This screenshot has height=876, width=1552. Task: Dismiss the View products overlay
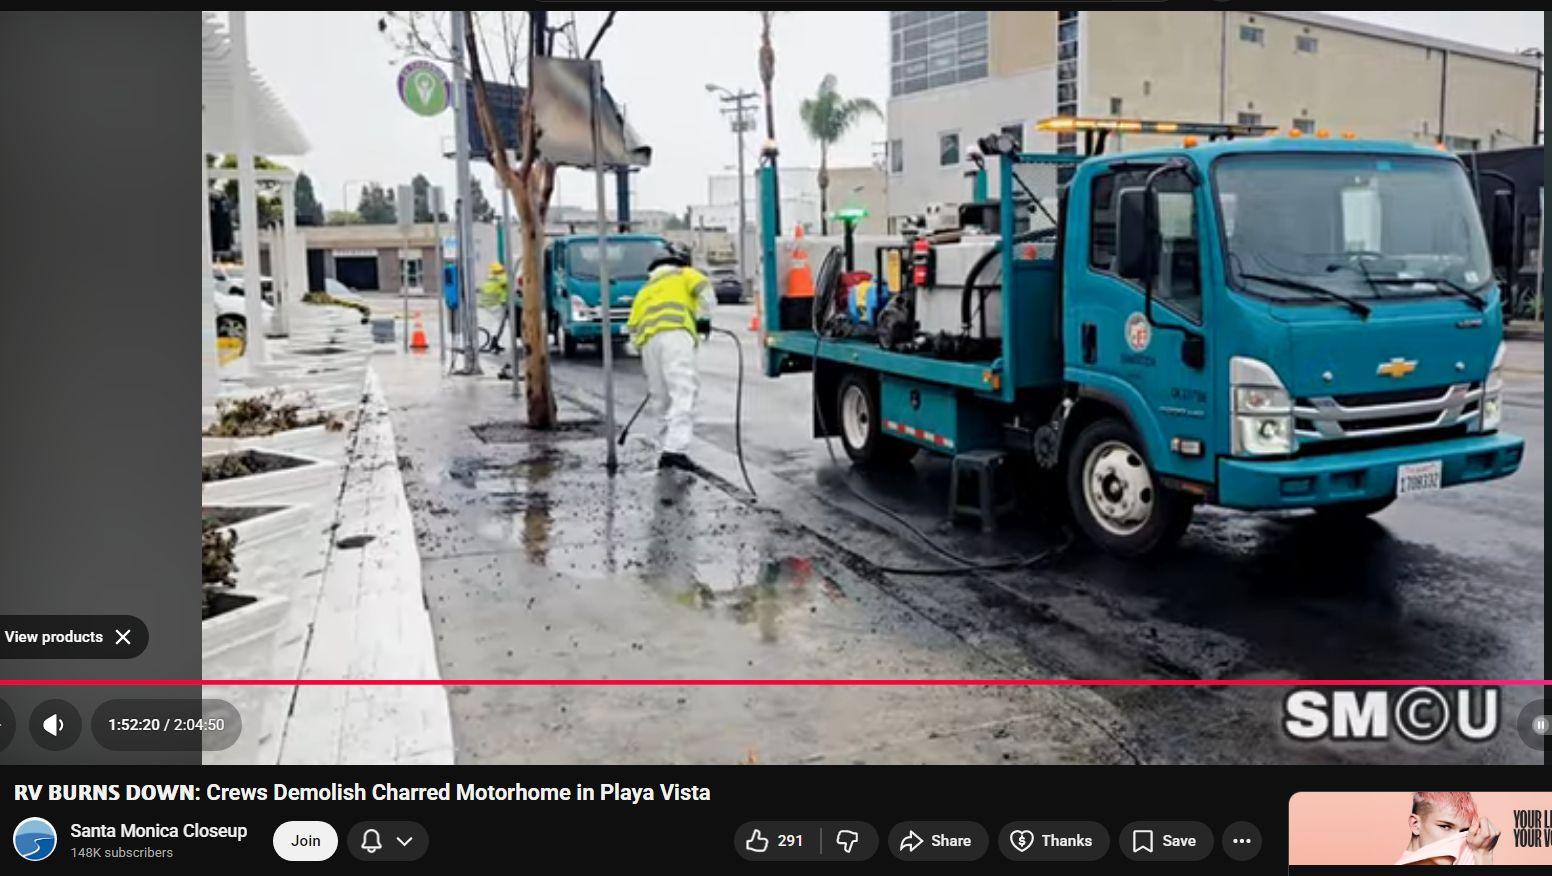point(123,637)
